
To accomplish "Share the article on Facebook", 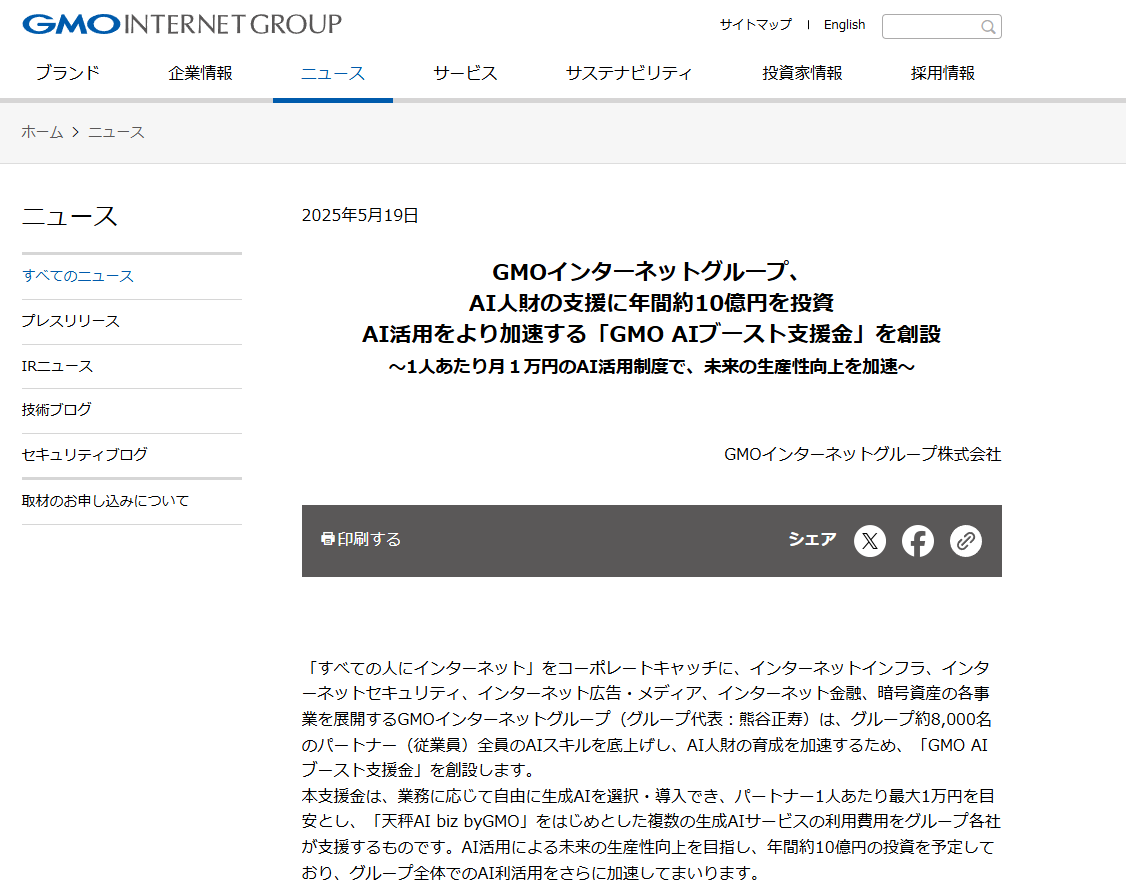I will coord(918,541).
